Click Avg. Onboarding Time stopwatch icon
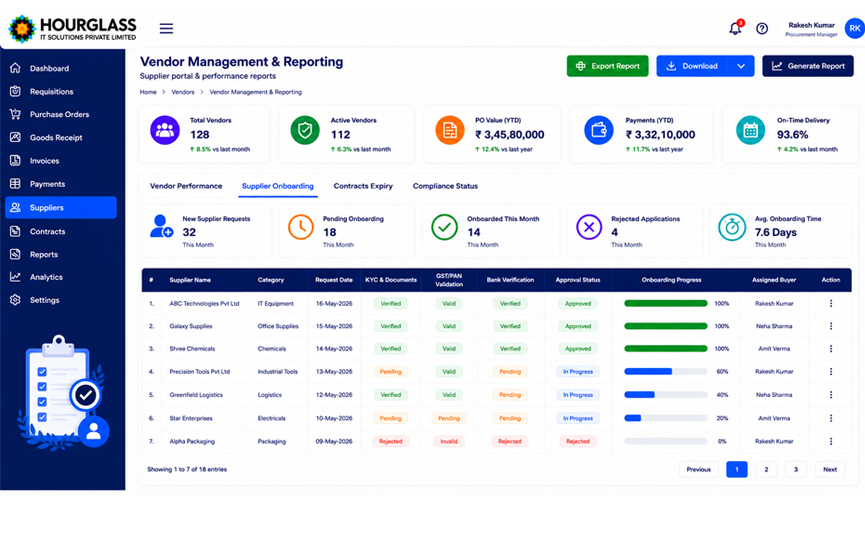 coord(732,227)
